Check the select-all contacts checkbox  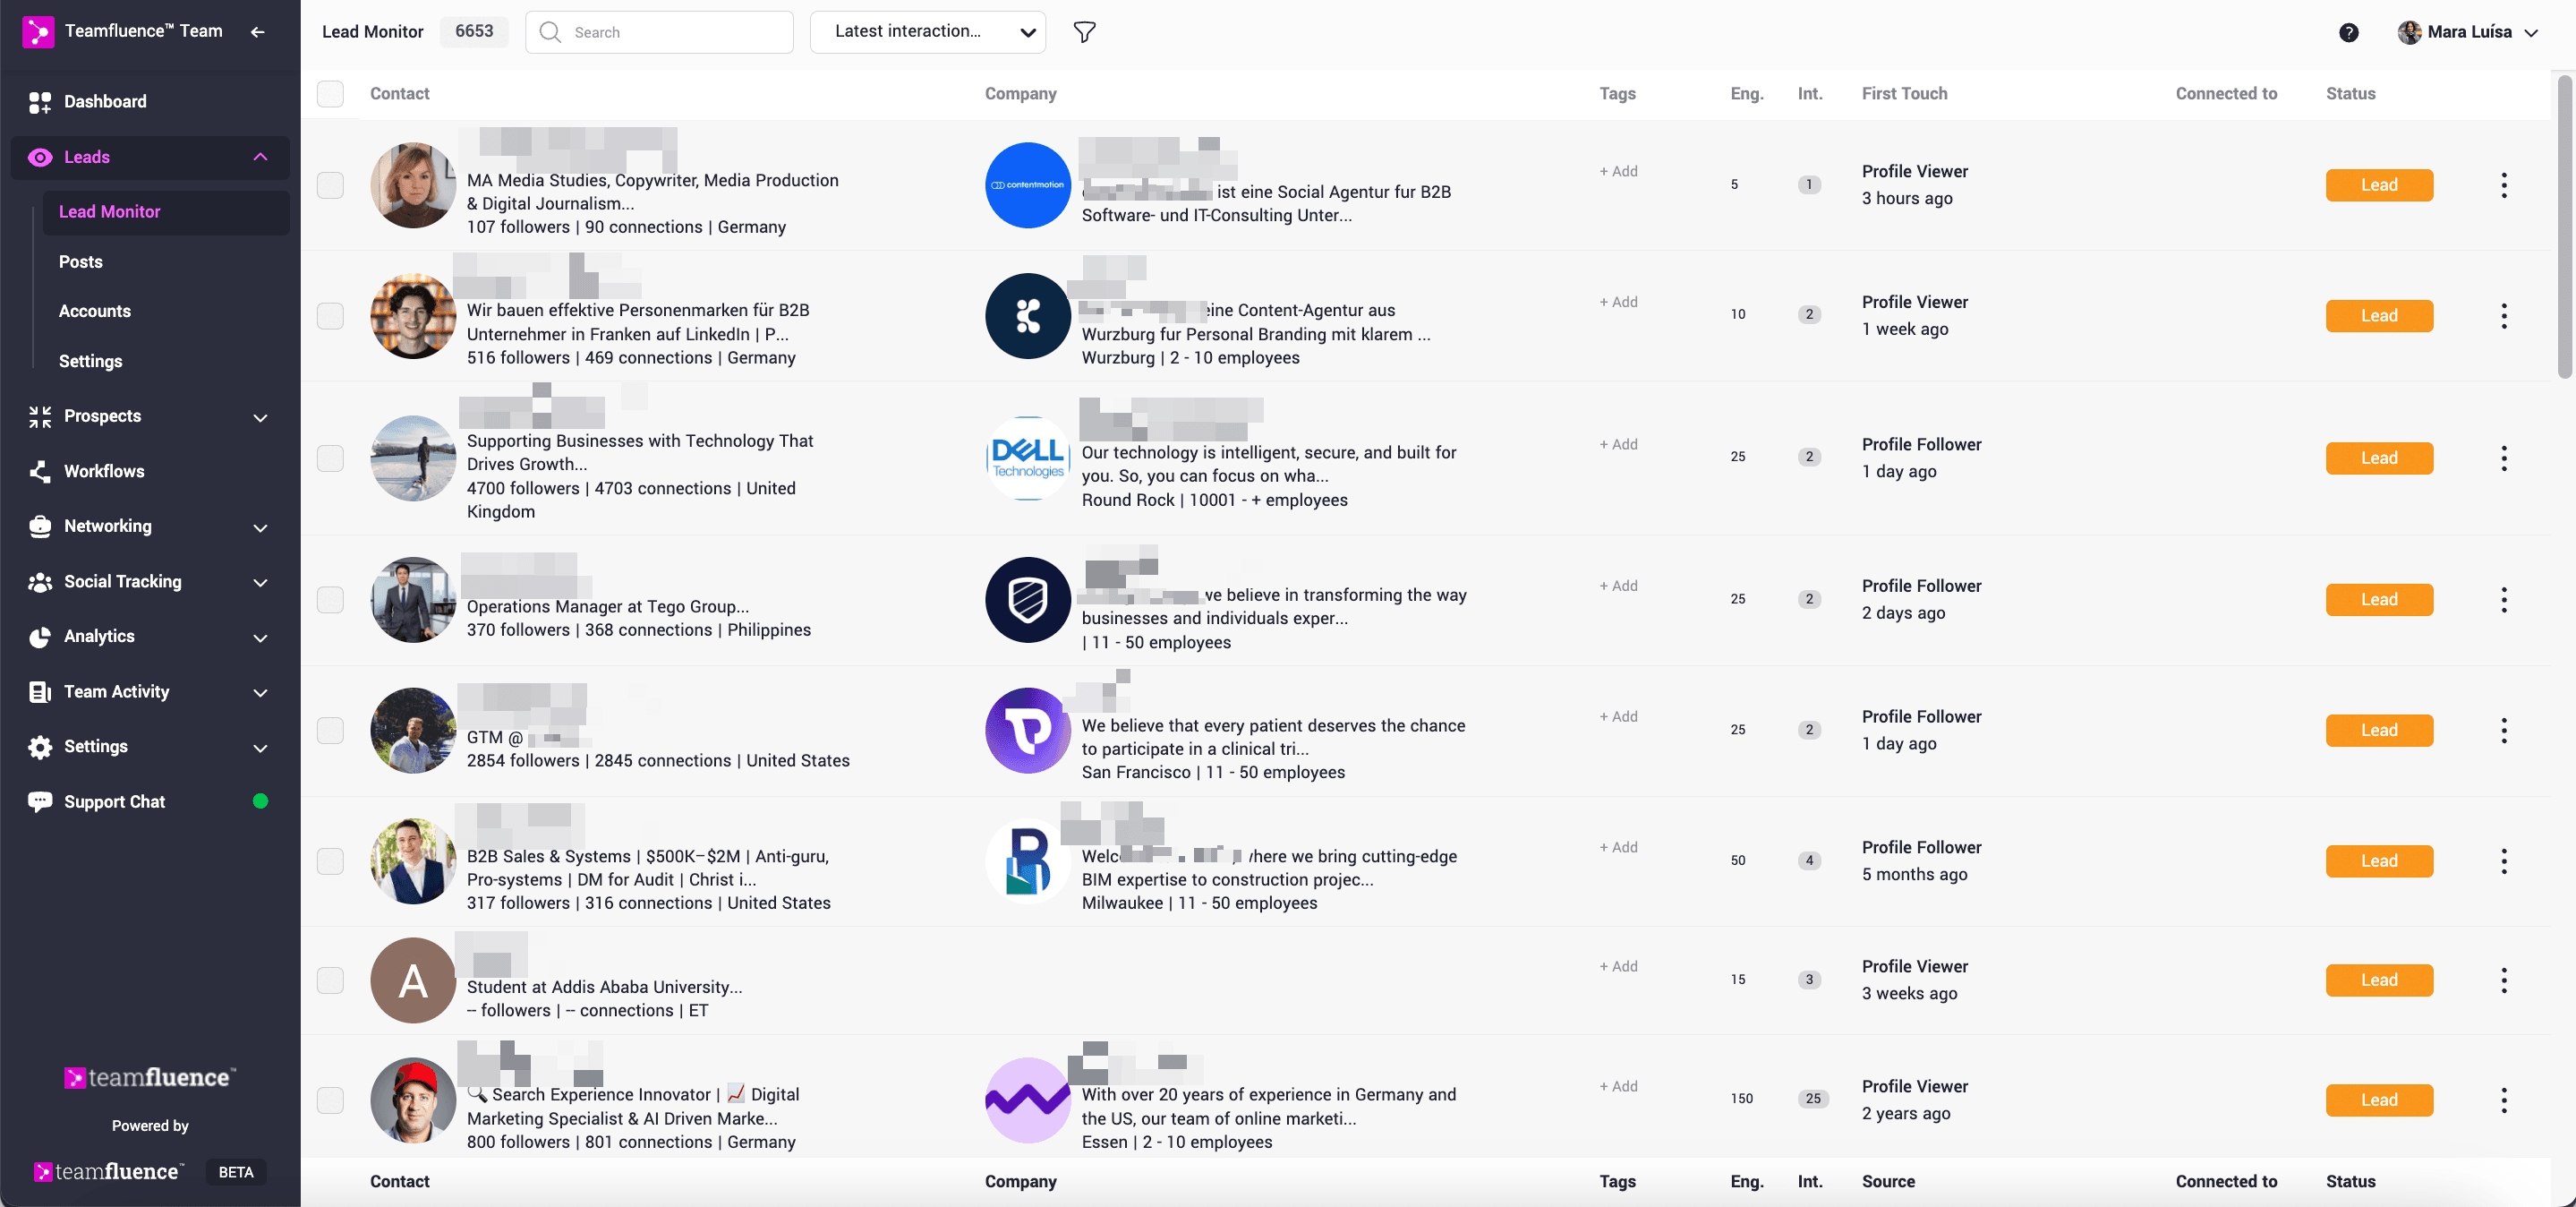pos(330,94)
